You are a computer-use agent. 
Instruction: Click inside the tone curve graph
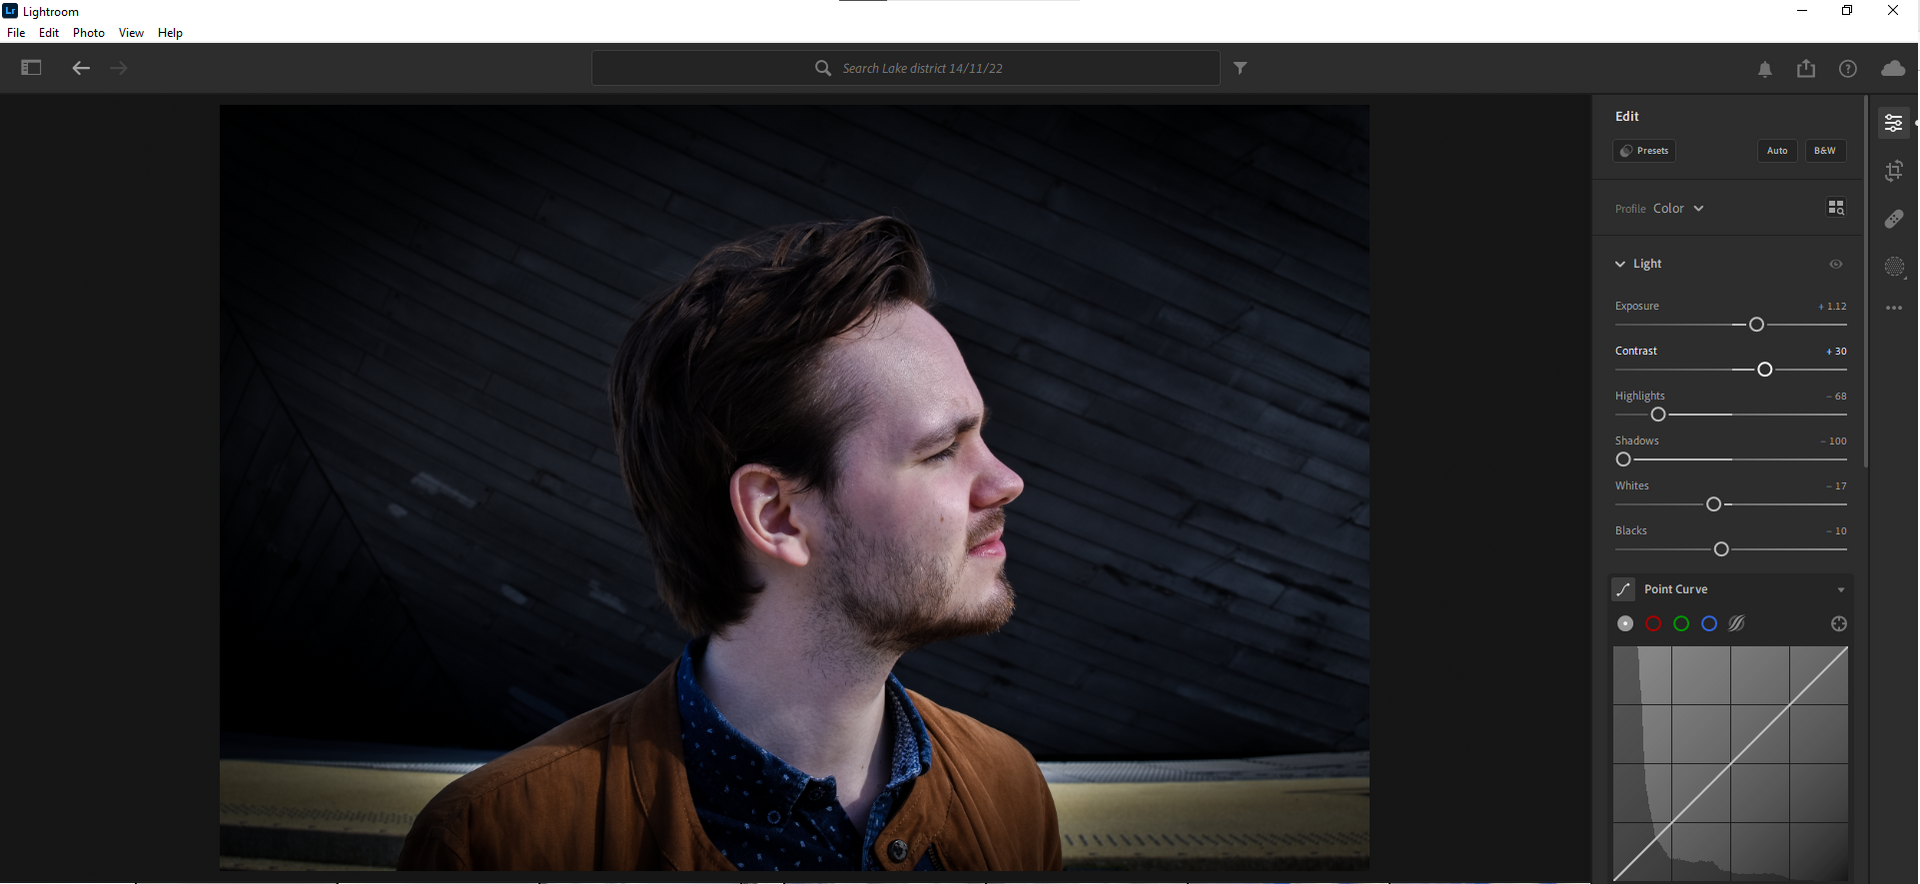tap(1730, 764)
